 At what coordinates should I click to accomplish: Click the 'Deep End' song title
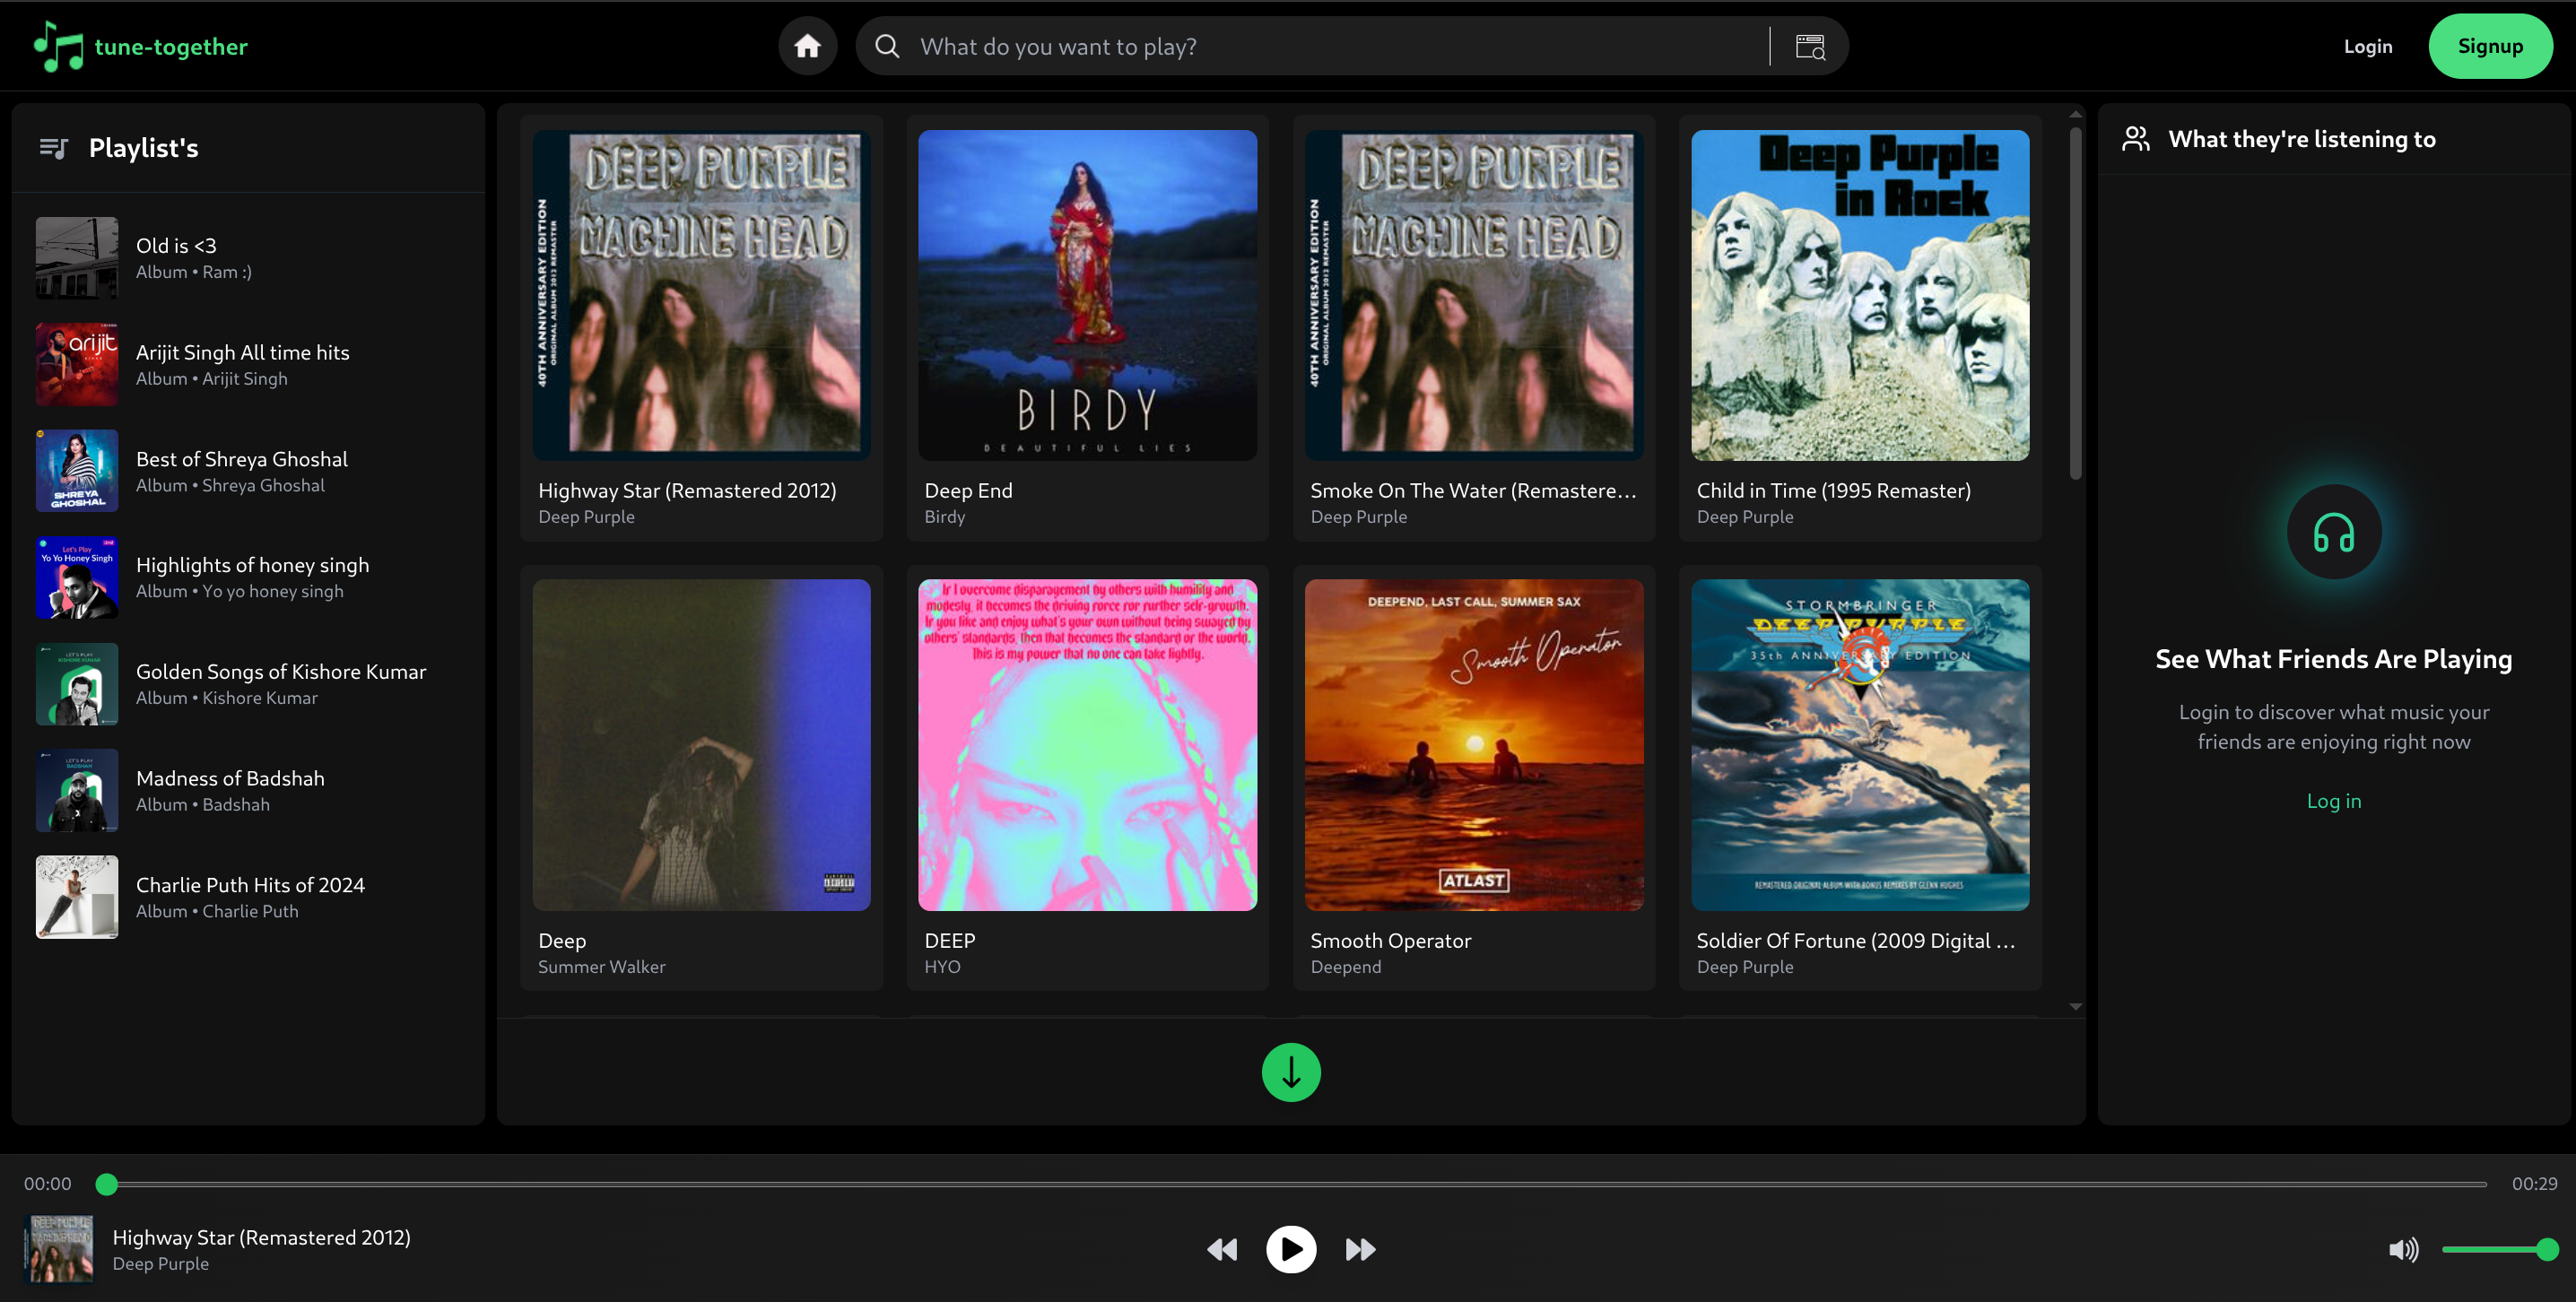point(968,491)
